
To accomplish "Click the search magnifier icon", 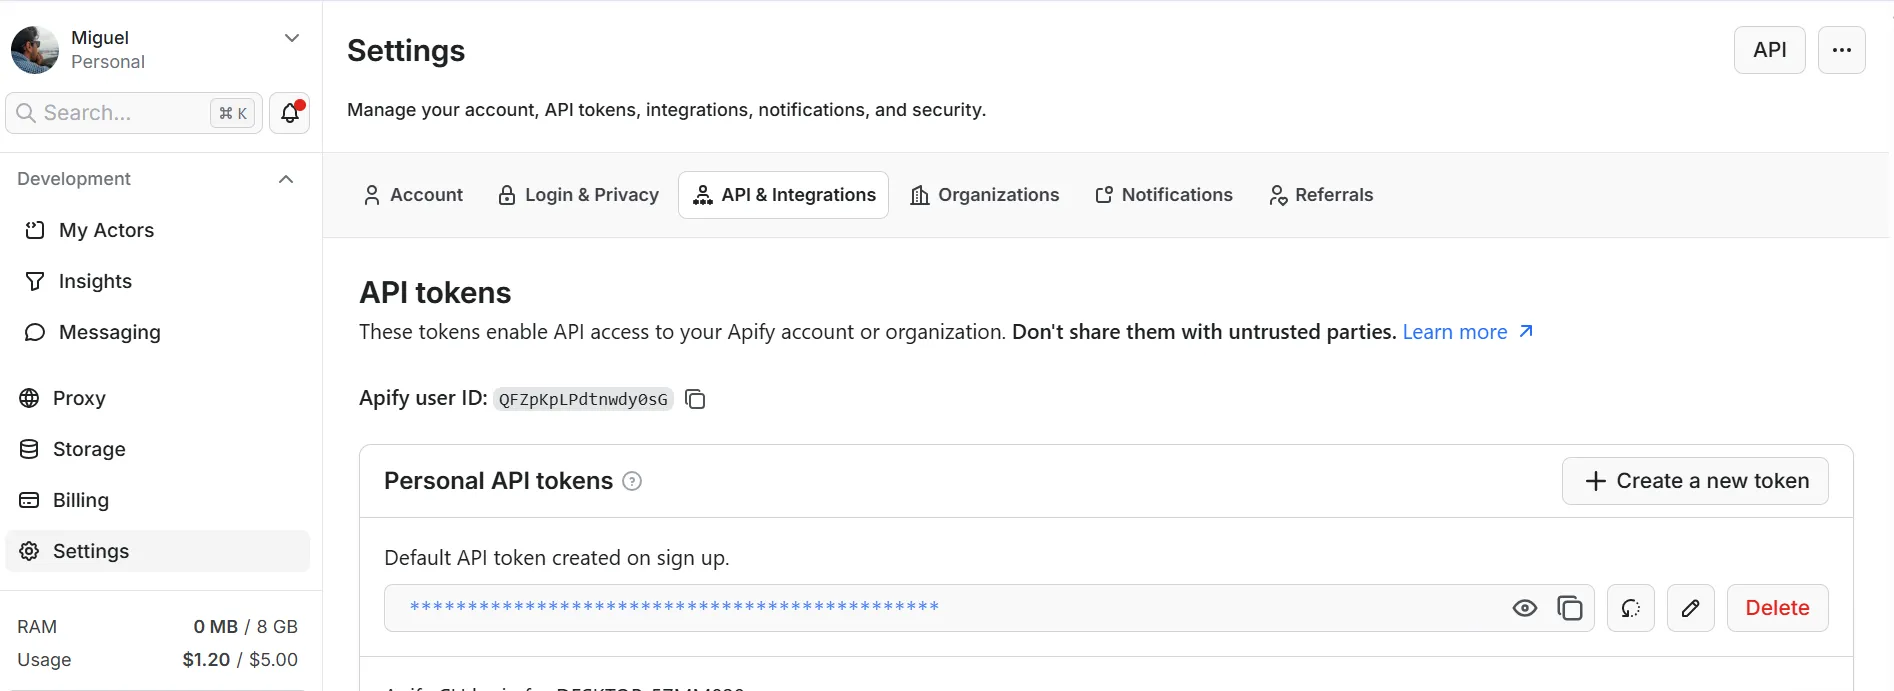I will pyautogui.click(x=26, y=113).
